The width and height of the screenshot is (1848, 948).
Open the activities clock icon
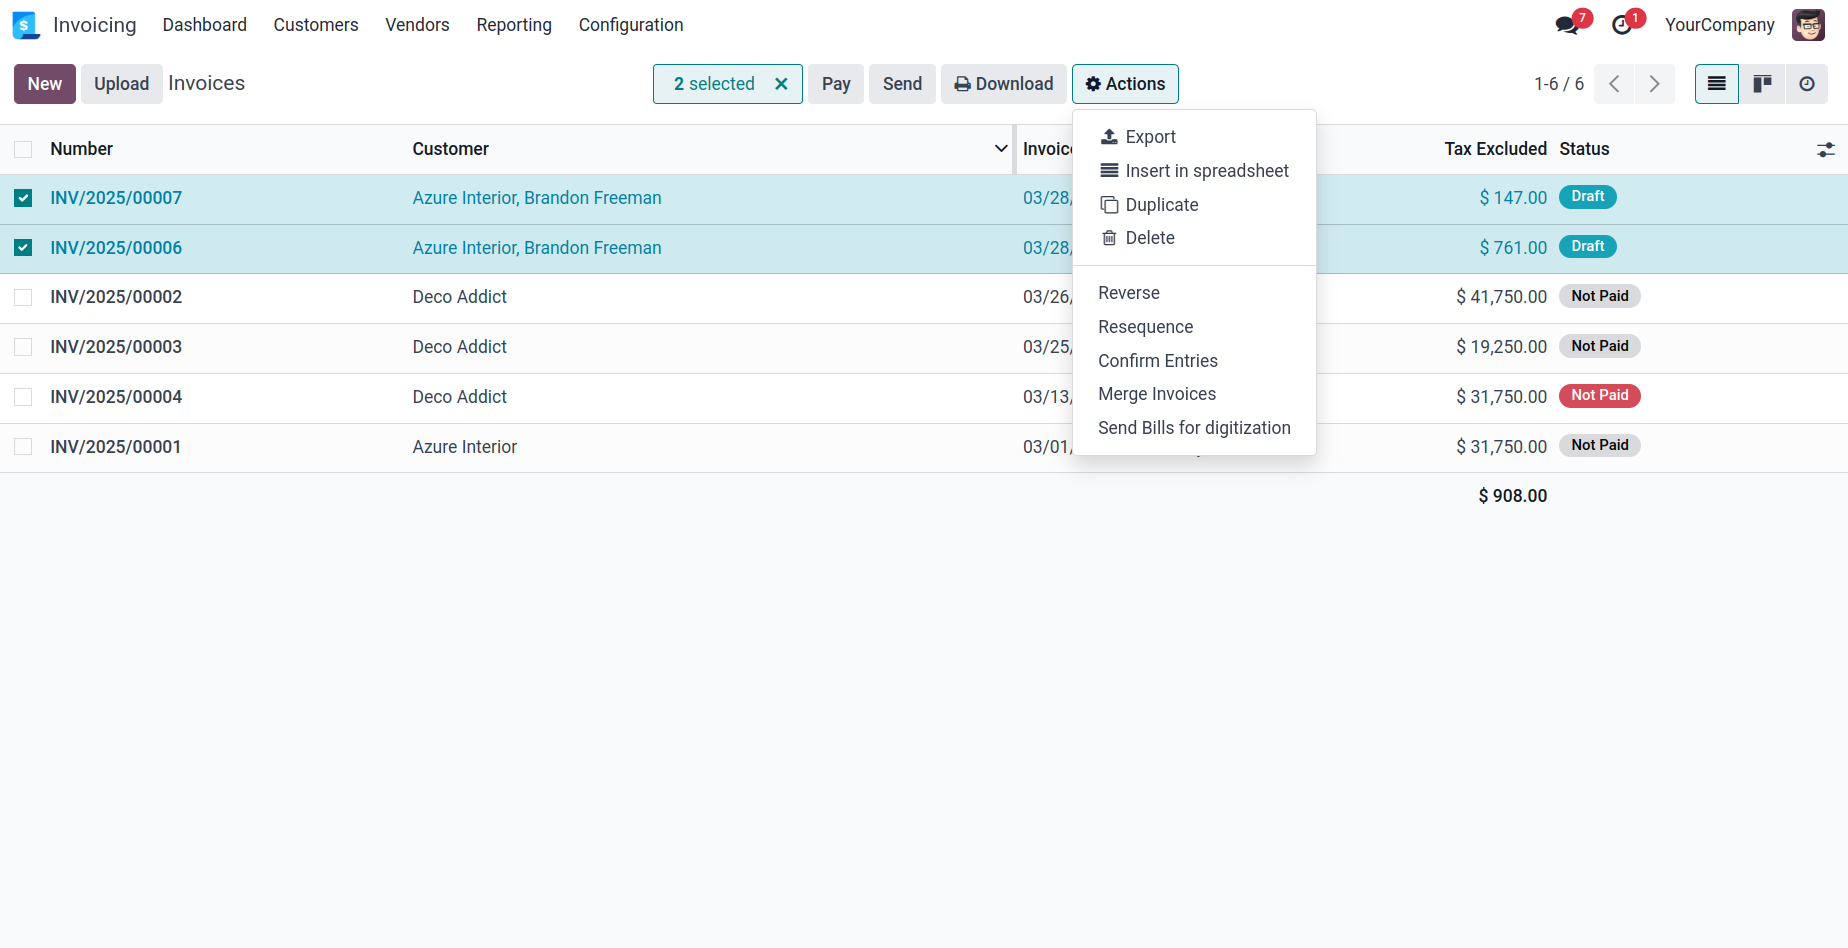click(1622, 25)
